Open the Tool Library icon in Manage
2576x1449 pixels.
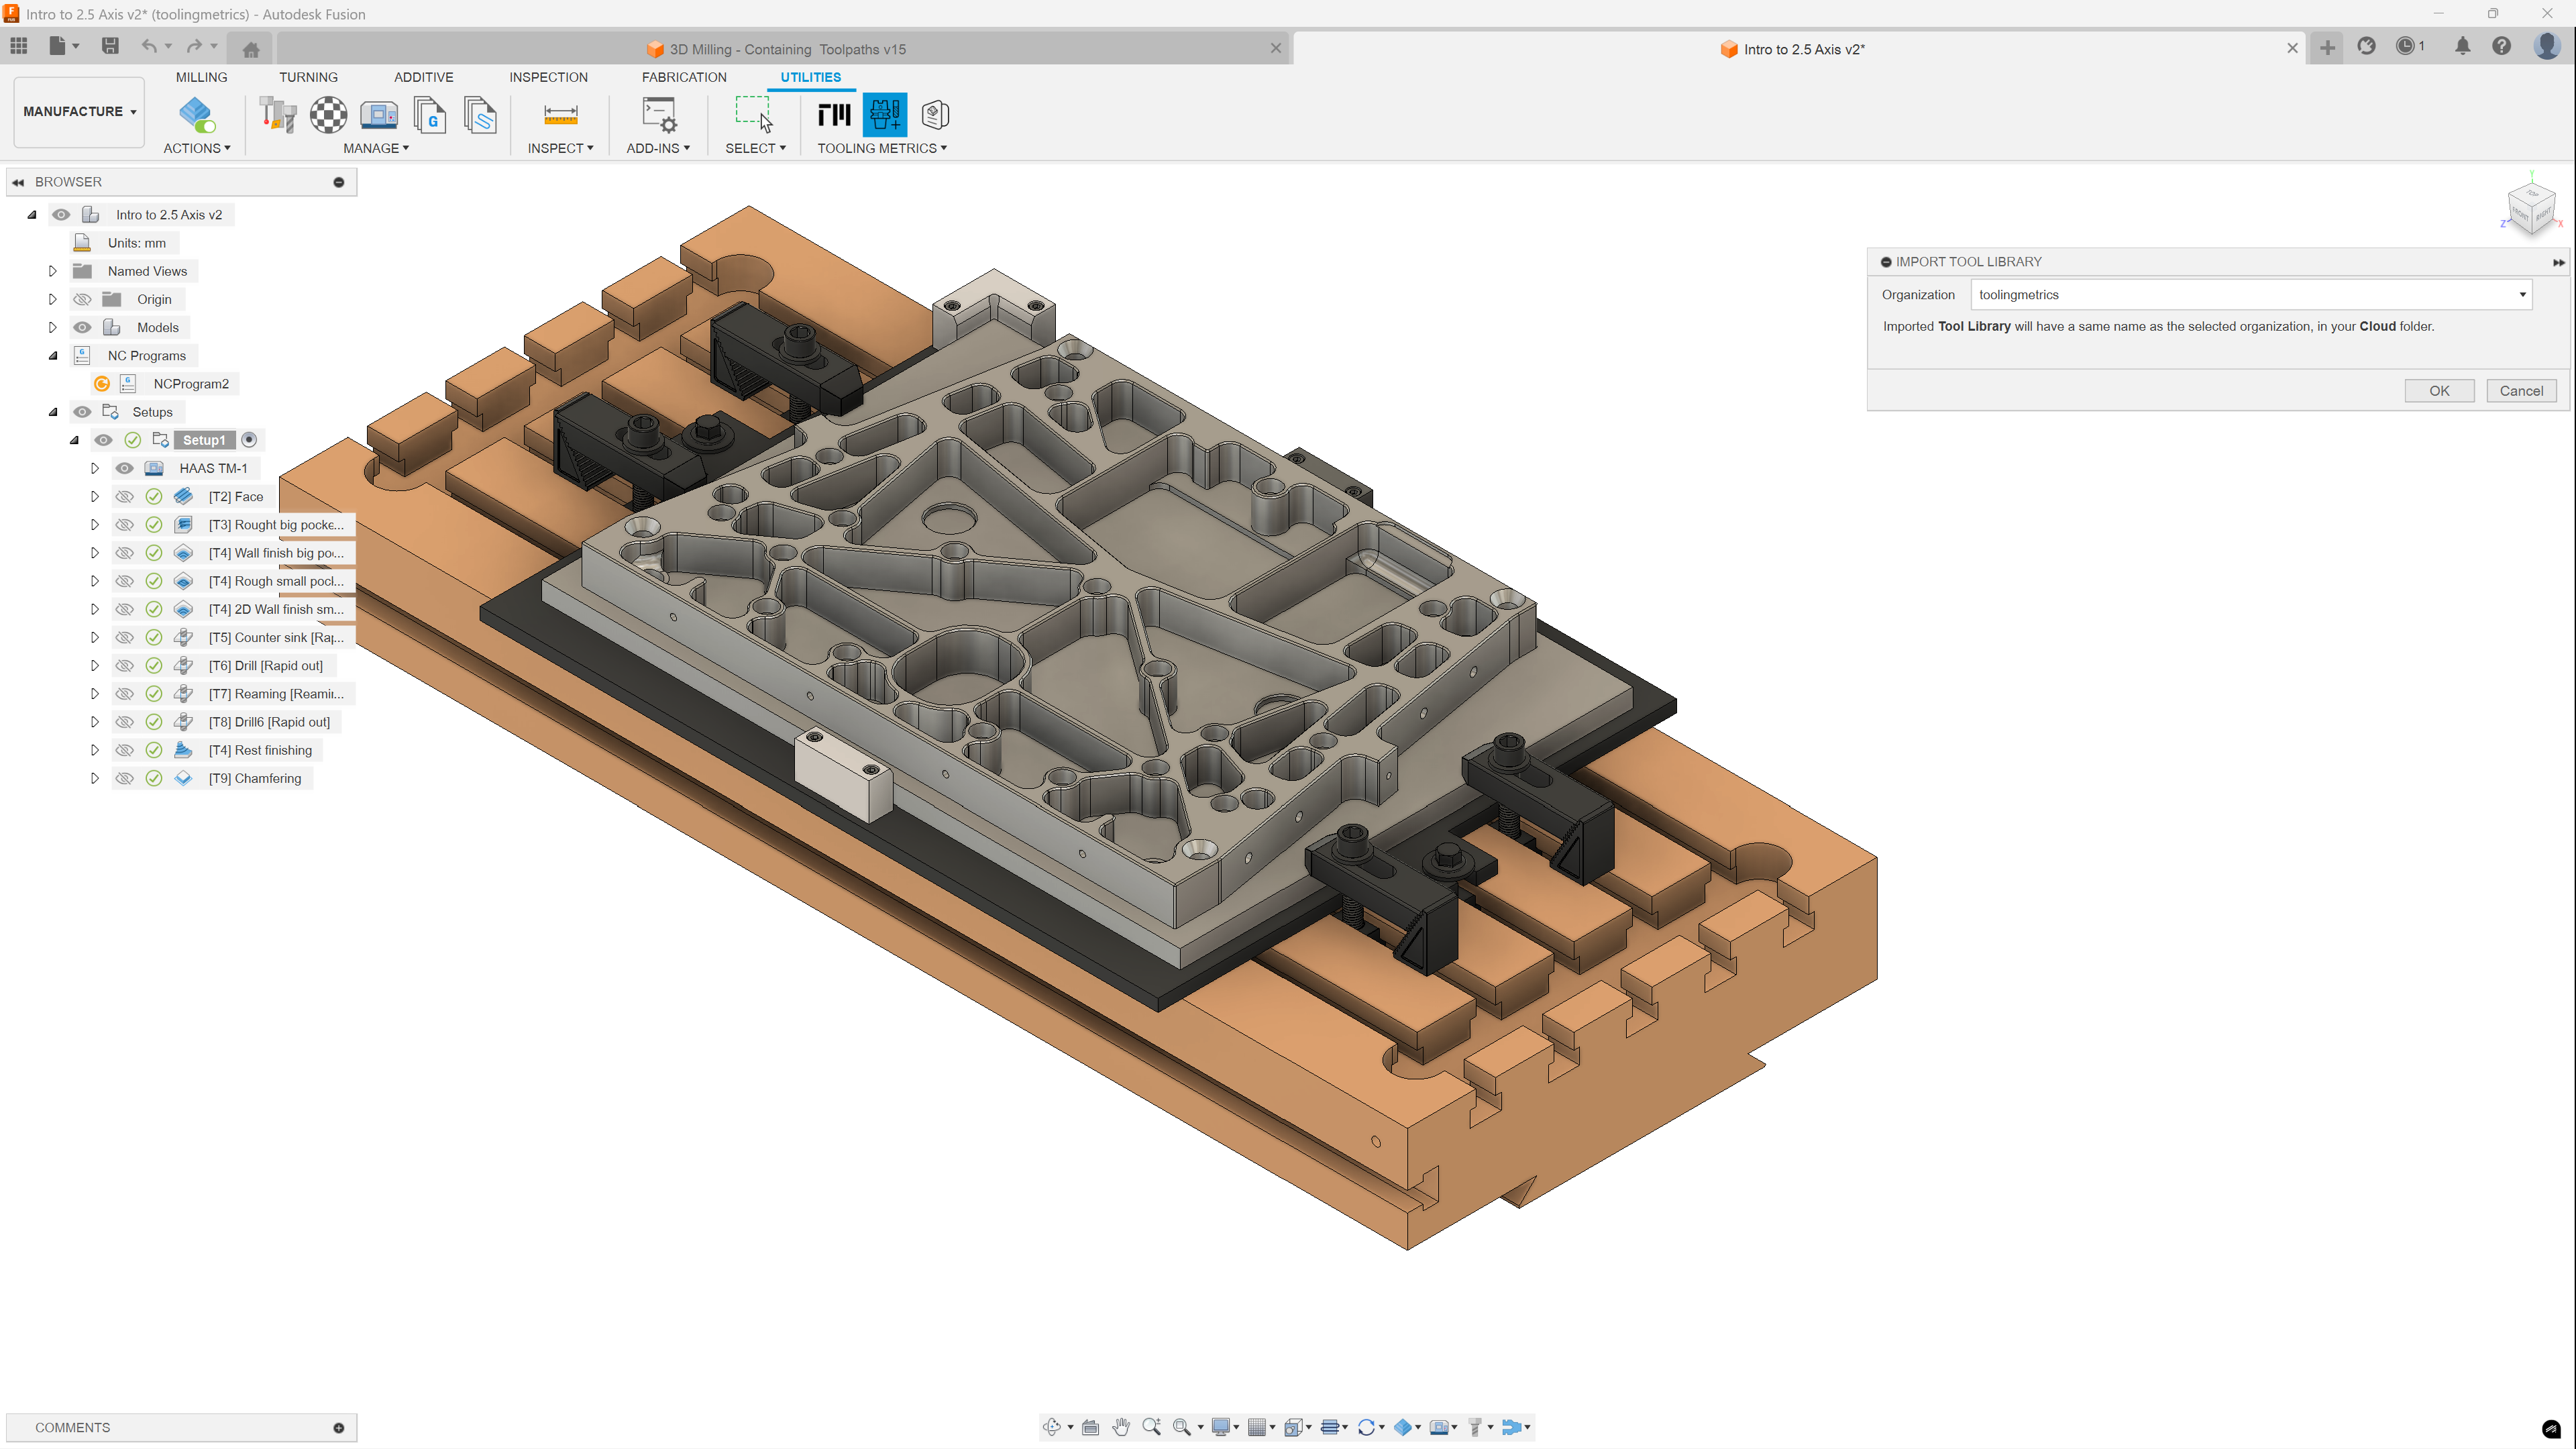pos(277,115)
